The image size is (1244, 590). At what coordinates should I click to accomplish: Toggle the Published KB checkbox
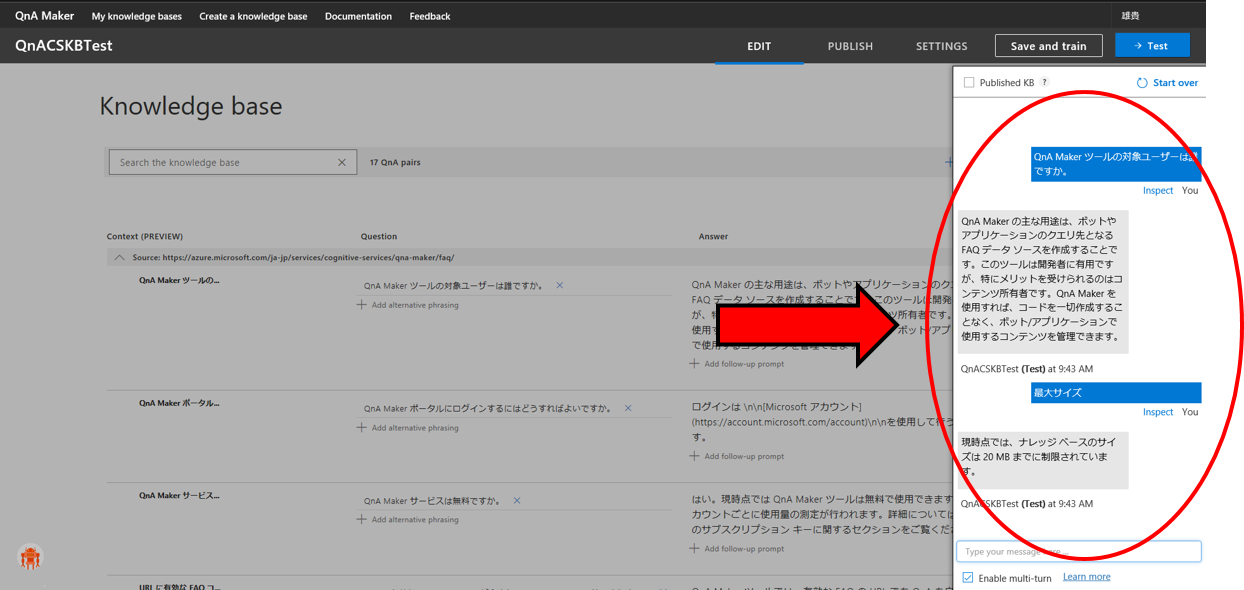(x=969, y=83)
